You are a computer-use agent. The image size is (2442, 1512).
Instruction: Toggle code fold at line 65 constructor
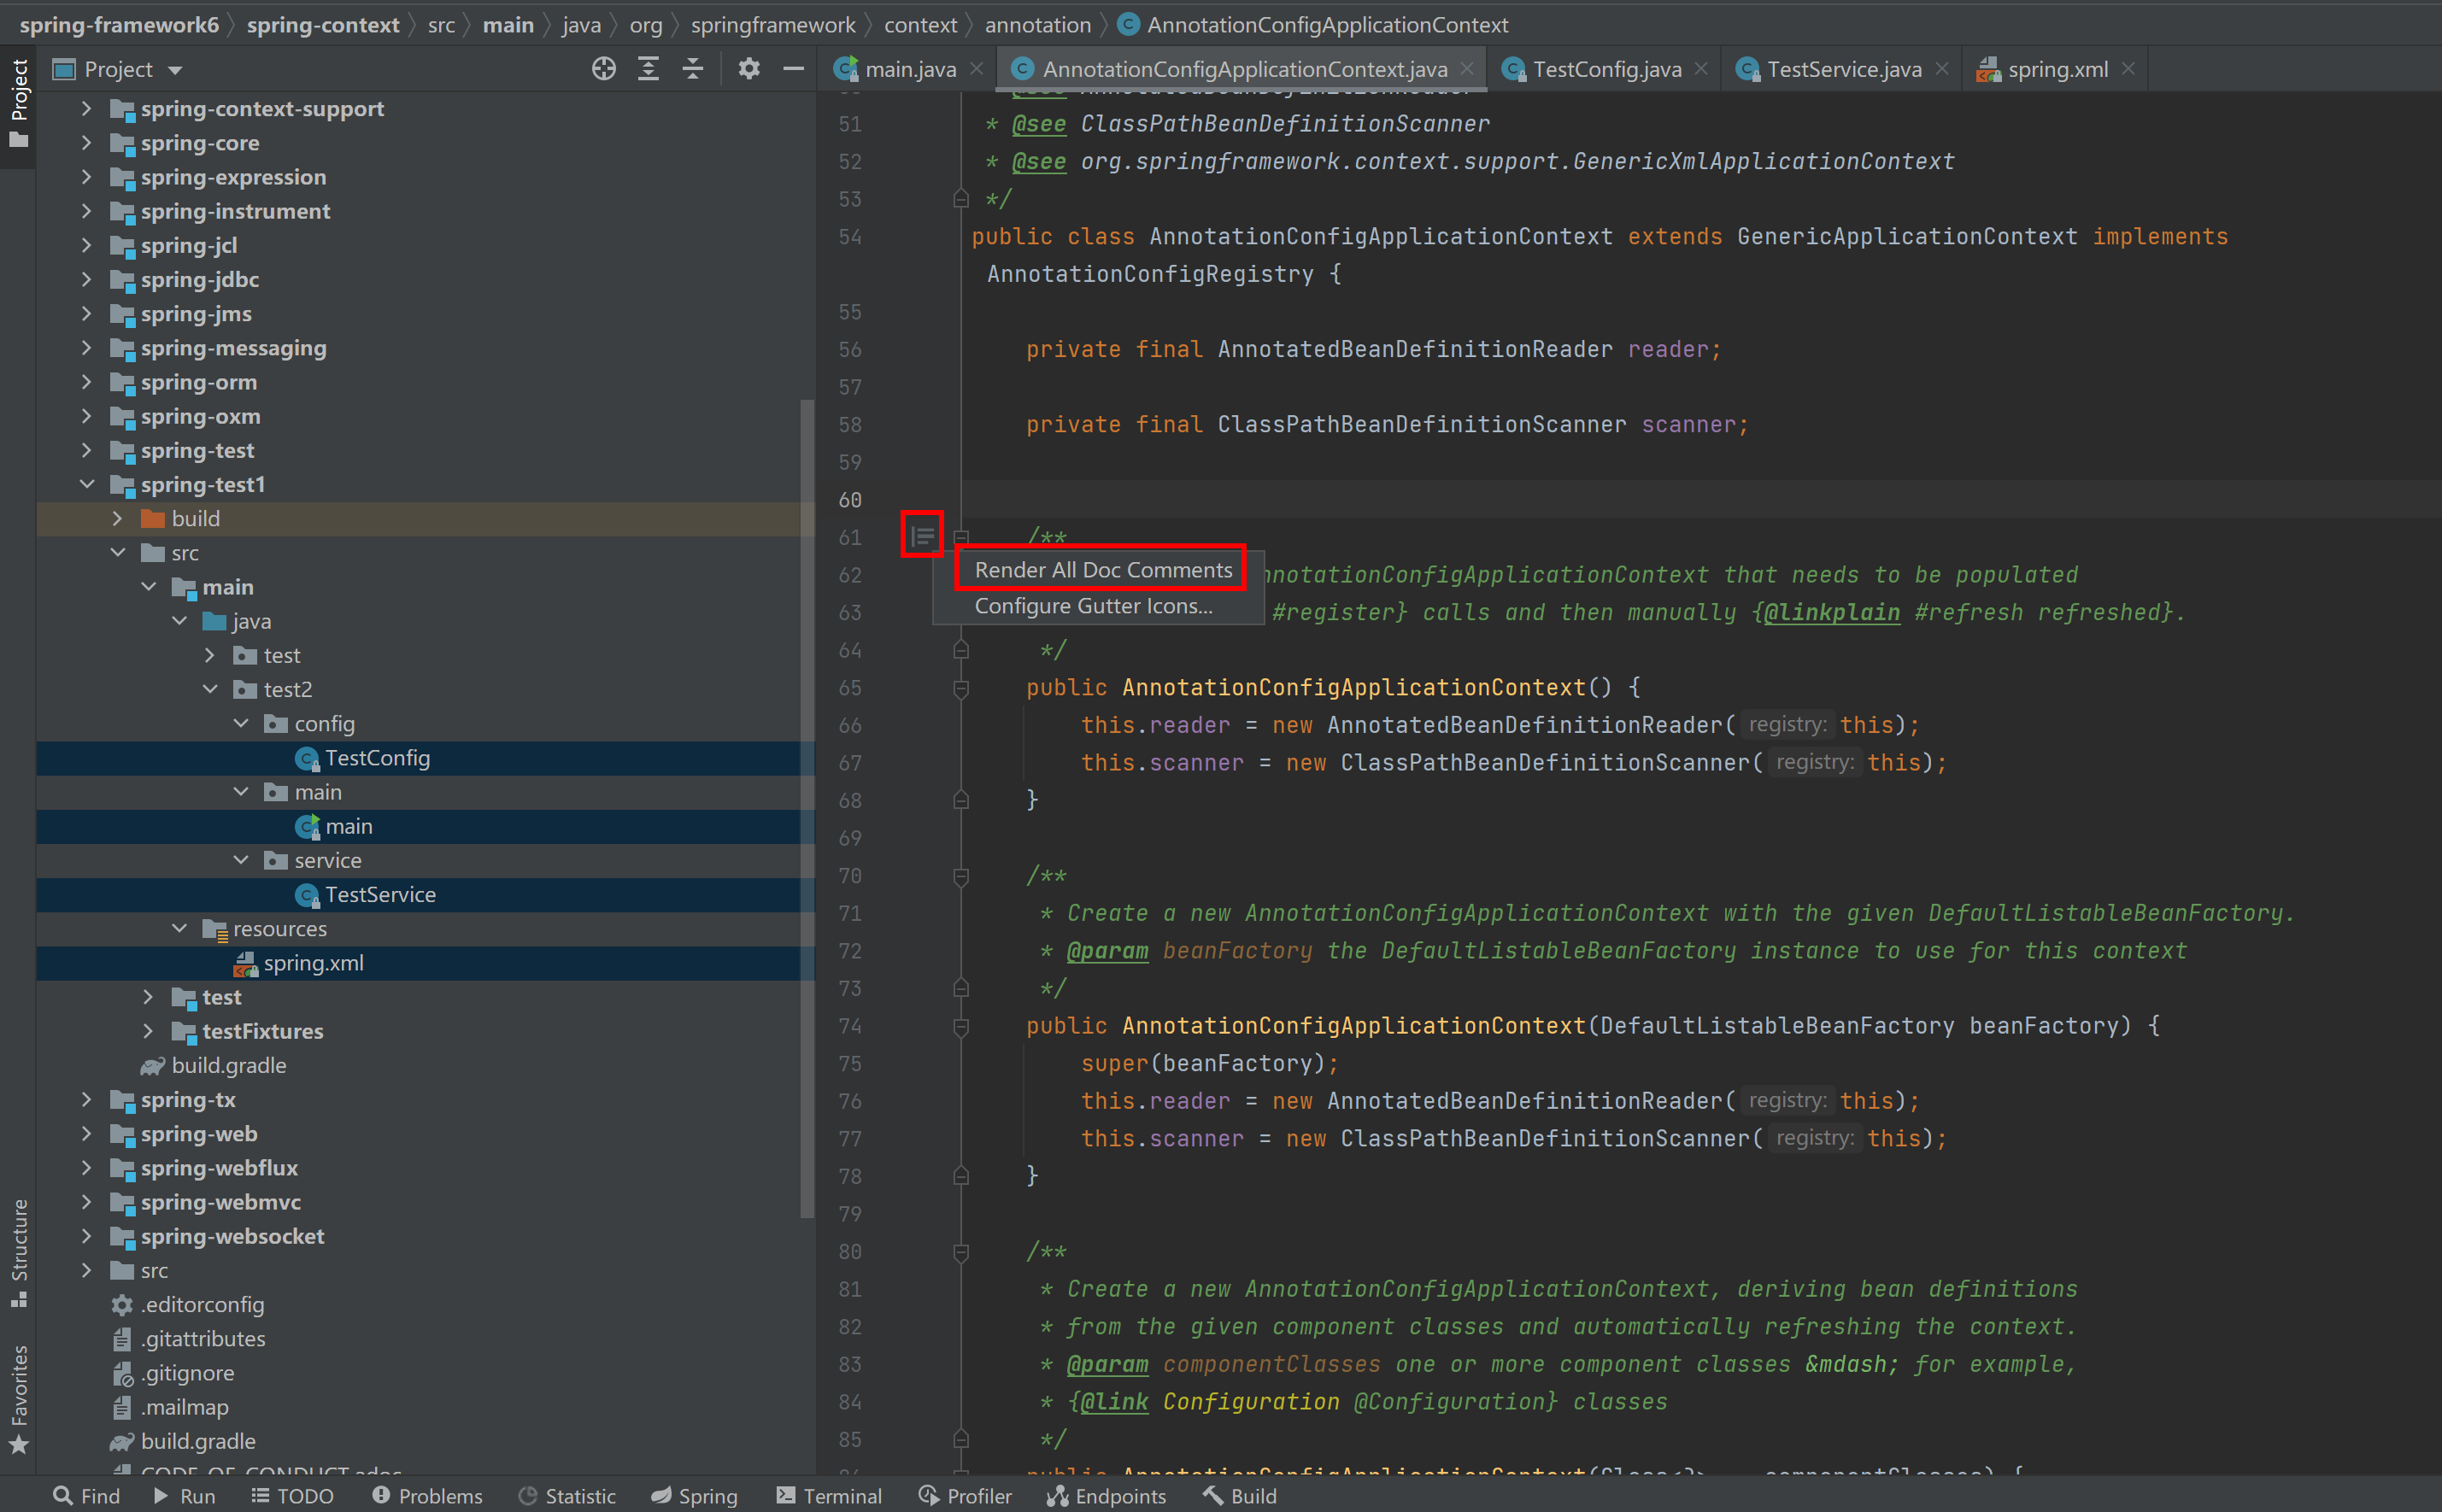(961, 688)
